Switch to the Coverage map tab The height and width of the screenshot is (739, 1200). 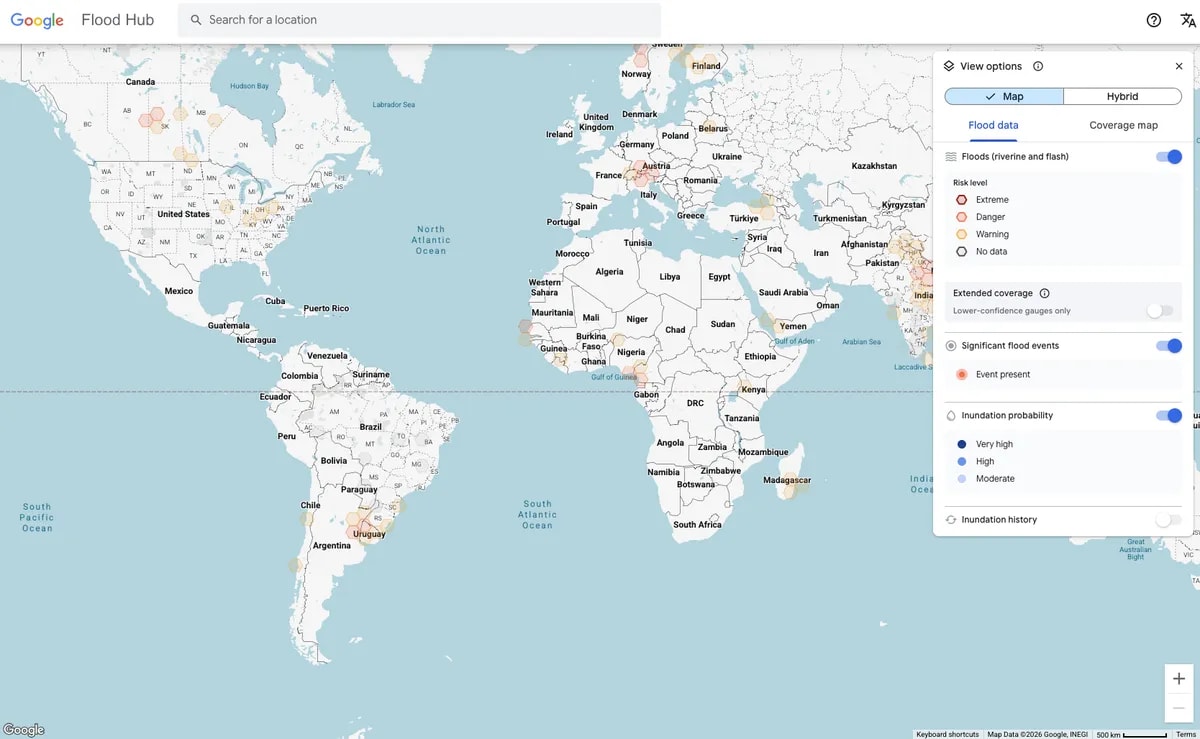pyautogui.click(x=1123, y=125)
